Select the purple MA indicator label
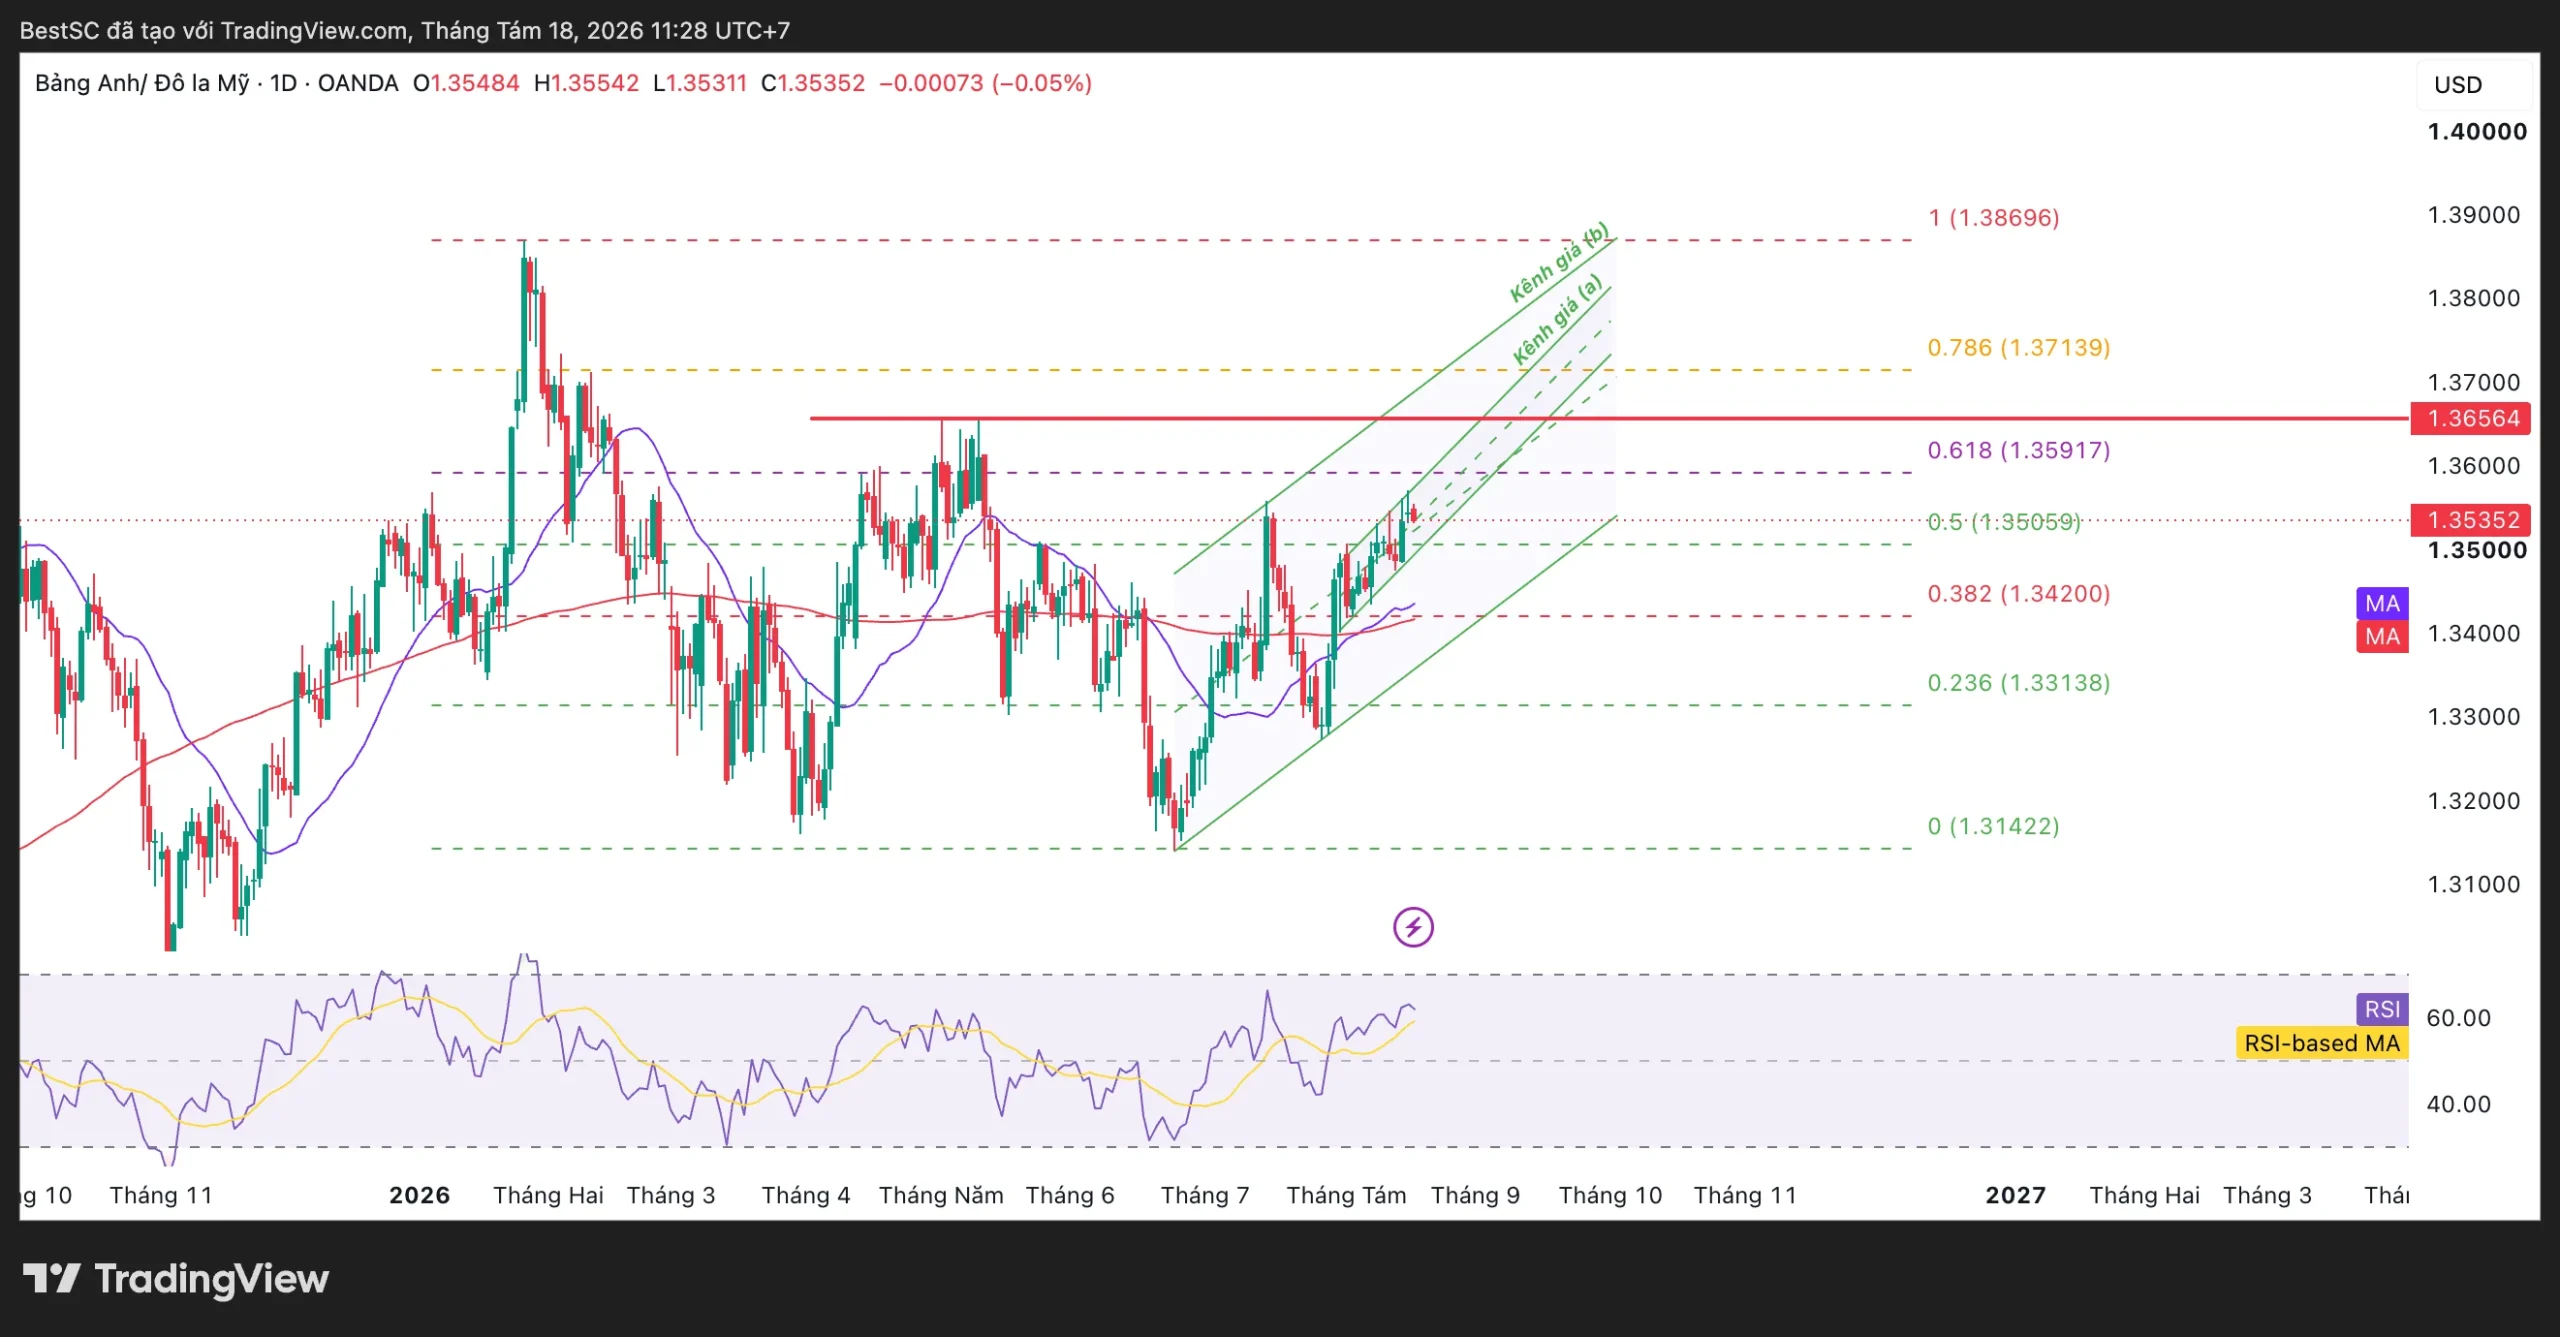2560x1337 pixels. (2382, 603)
